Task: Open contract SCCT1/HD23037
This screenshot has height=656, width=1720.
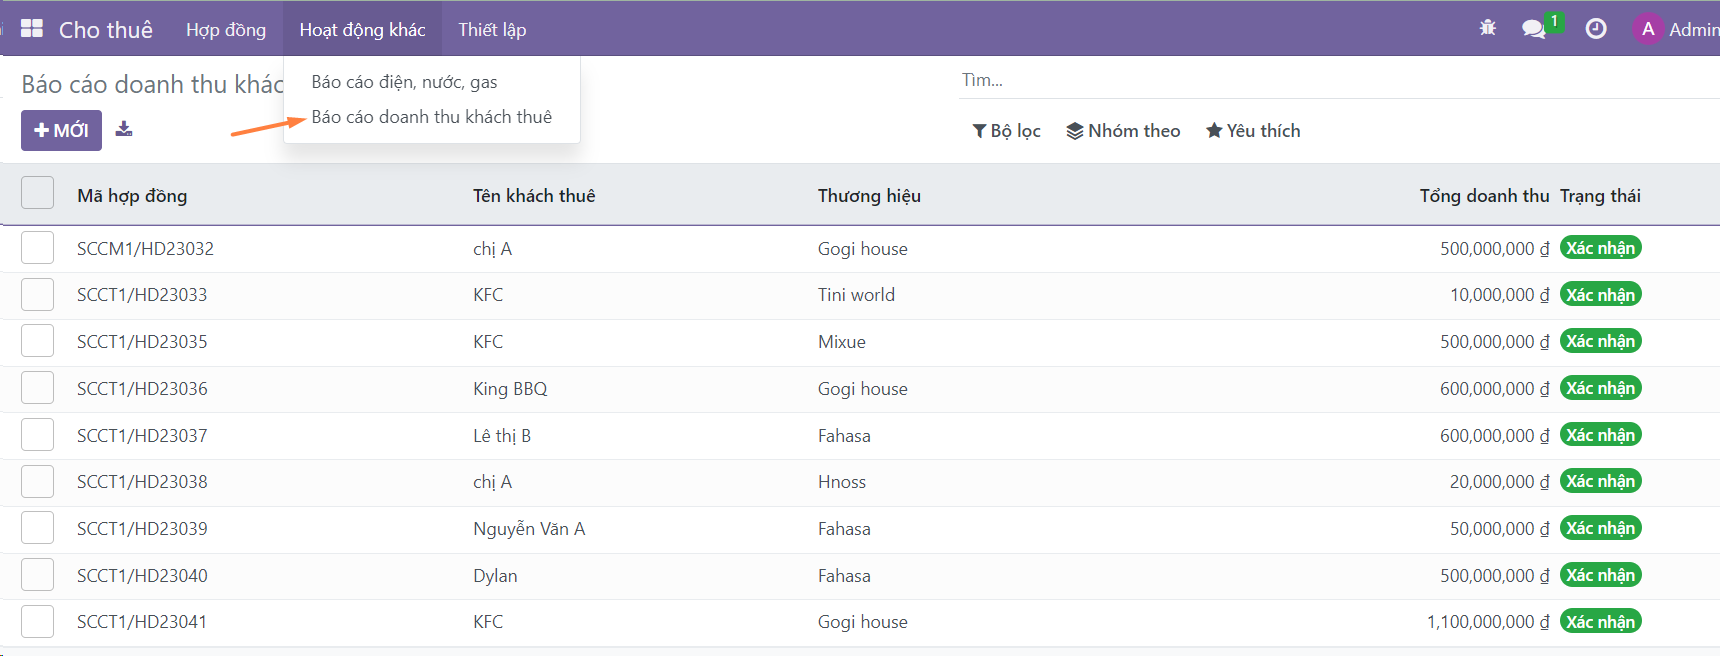Action: (142, 436)
